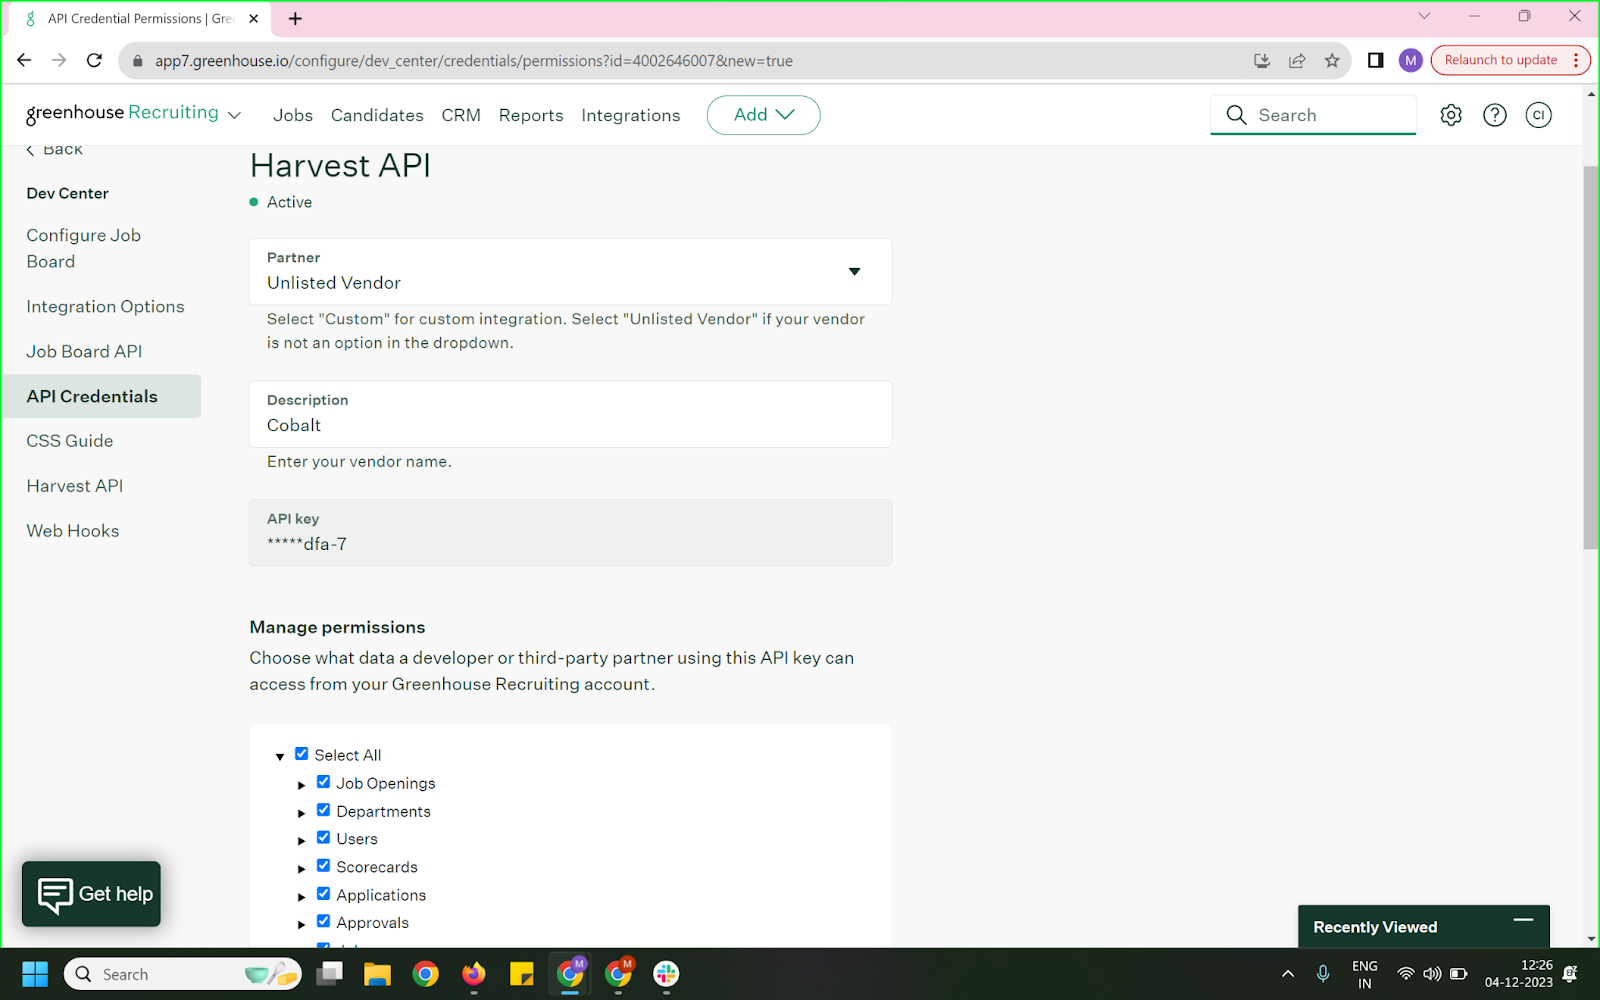Screen dimensions: 1600x1000
Task: Open the CI user profile avatar
Action: [1539, 115]
